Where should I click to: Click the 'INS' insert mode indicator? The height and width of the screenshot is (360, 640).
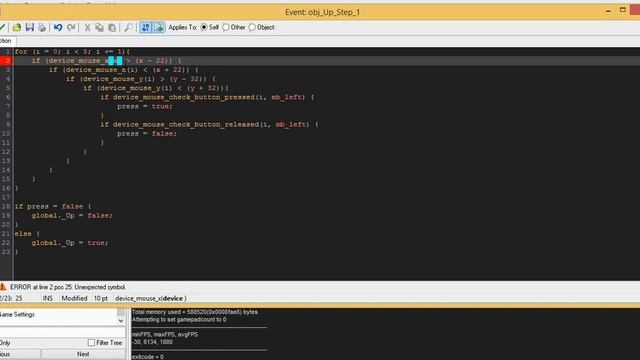point(48,298)
